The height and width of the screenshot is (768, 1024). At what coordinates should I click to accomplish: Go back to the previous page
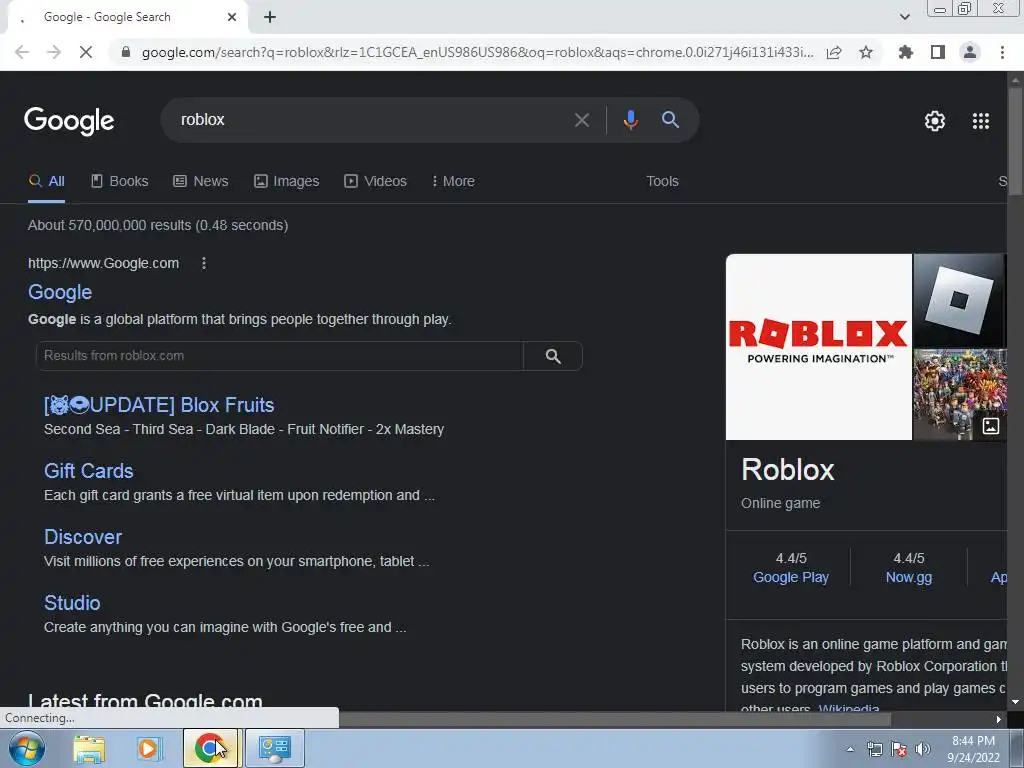tap(22, 52)
